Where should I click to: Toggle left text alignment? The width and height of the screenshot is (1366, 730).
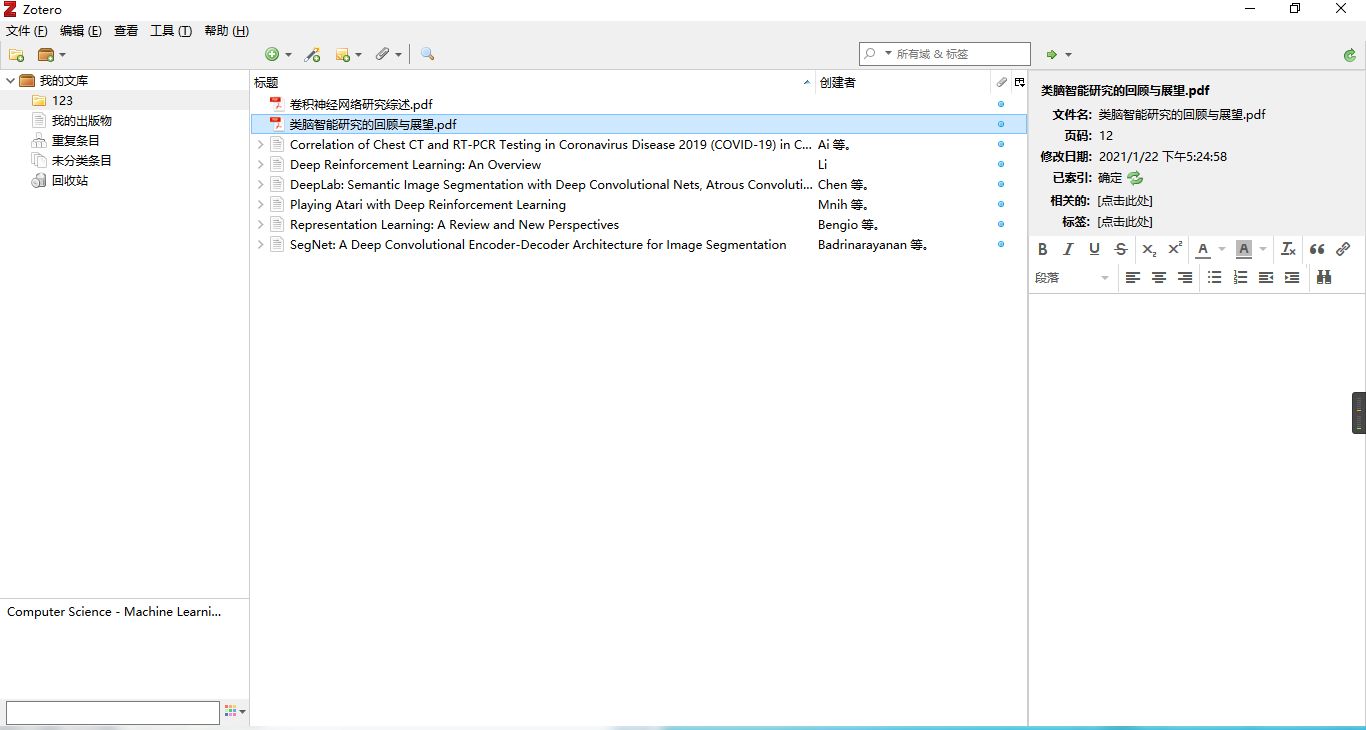1133,277
